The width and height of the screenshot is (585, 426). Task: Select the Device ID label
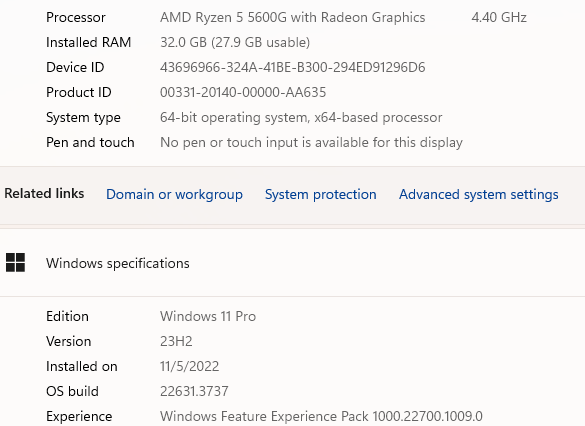pos(75,68)
